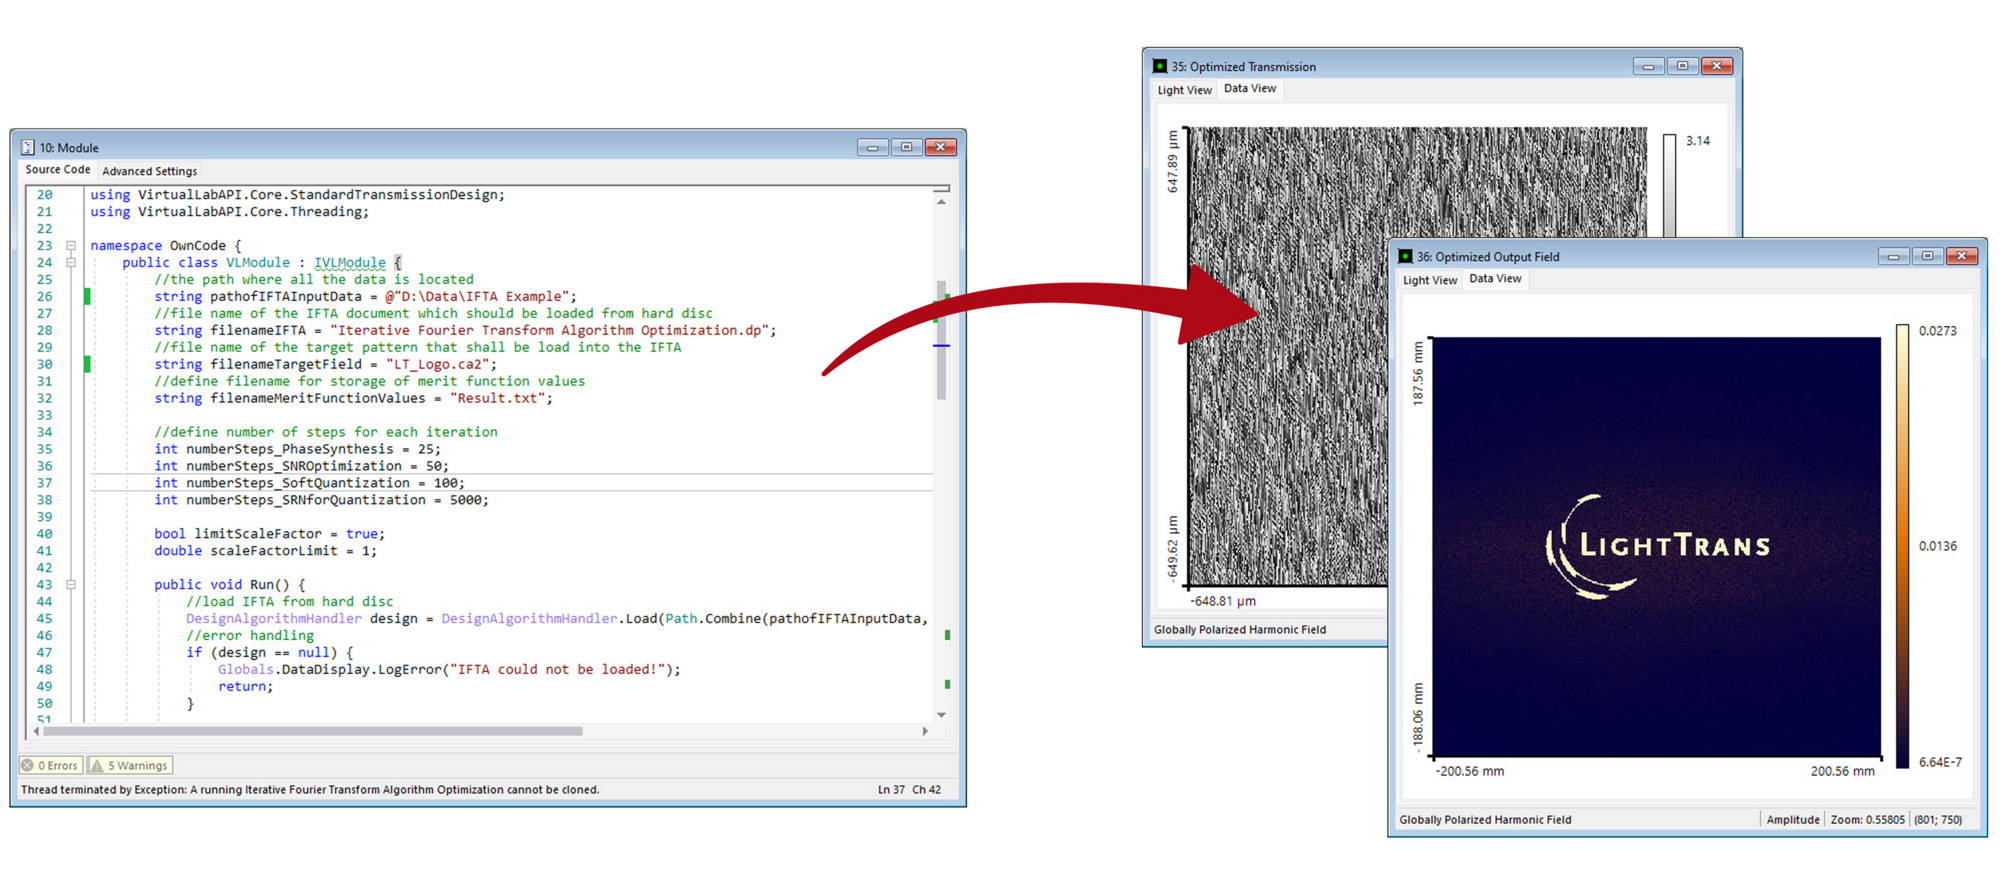Click the "LT_Logo.ca2" filename string in code
2000x885 pixels.
click(x=438, y=364)
